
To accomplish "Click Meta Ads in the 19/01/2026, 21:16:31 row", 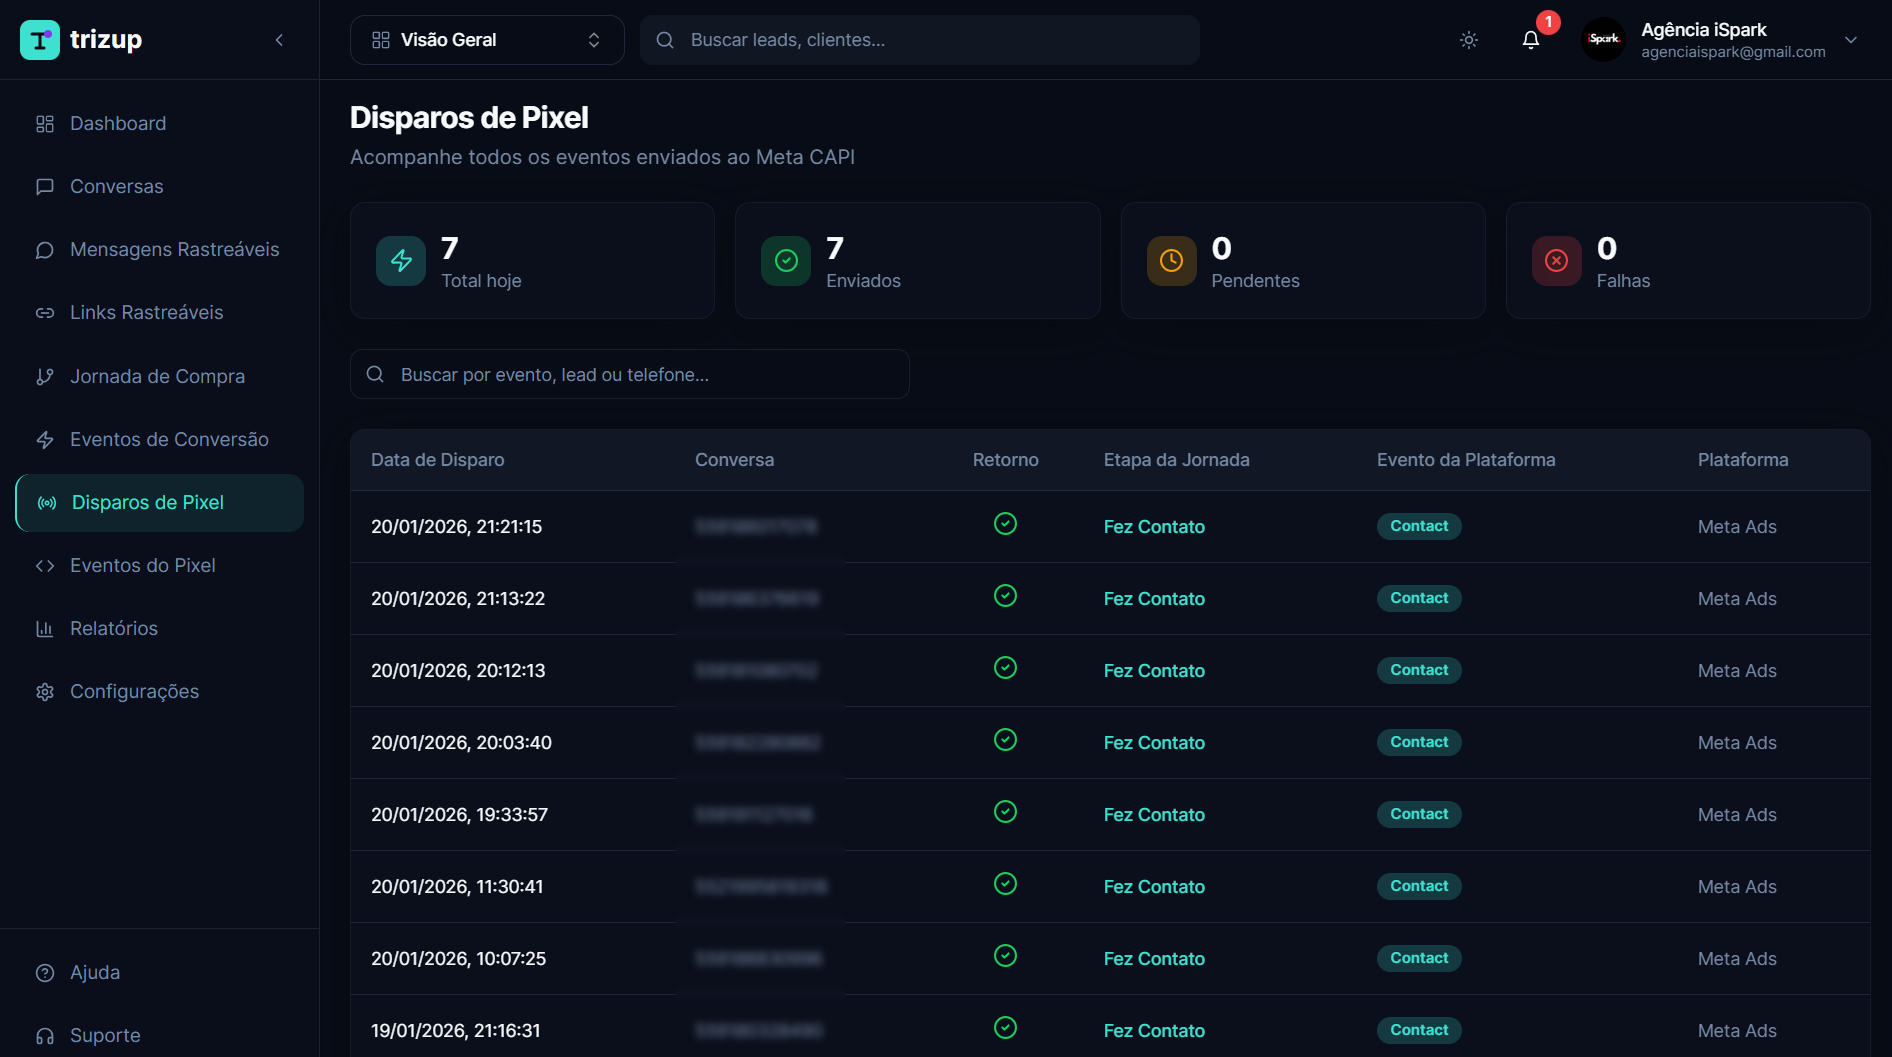I will point(1737,1031).
